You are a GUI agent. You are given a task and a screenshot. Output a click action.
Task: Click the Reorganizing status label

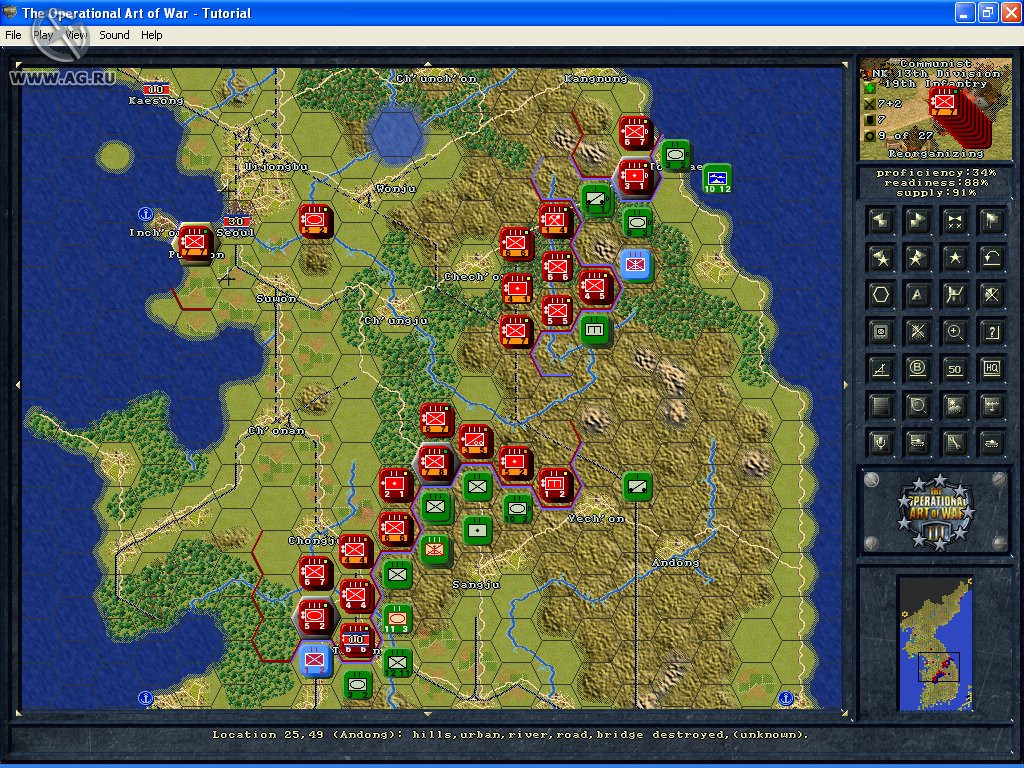pyautogui.click(x=936, y=153)
